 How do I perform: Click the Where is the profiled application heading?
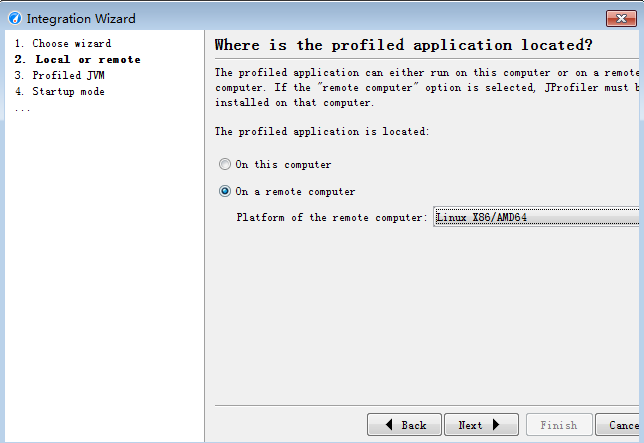(403, 45)
